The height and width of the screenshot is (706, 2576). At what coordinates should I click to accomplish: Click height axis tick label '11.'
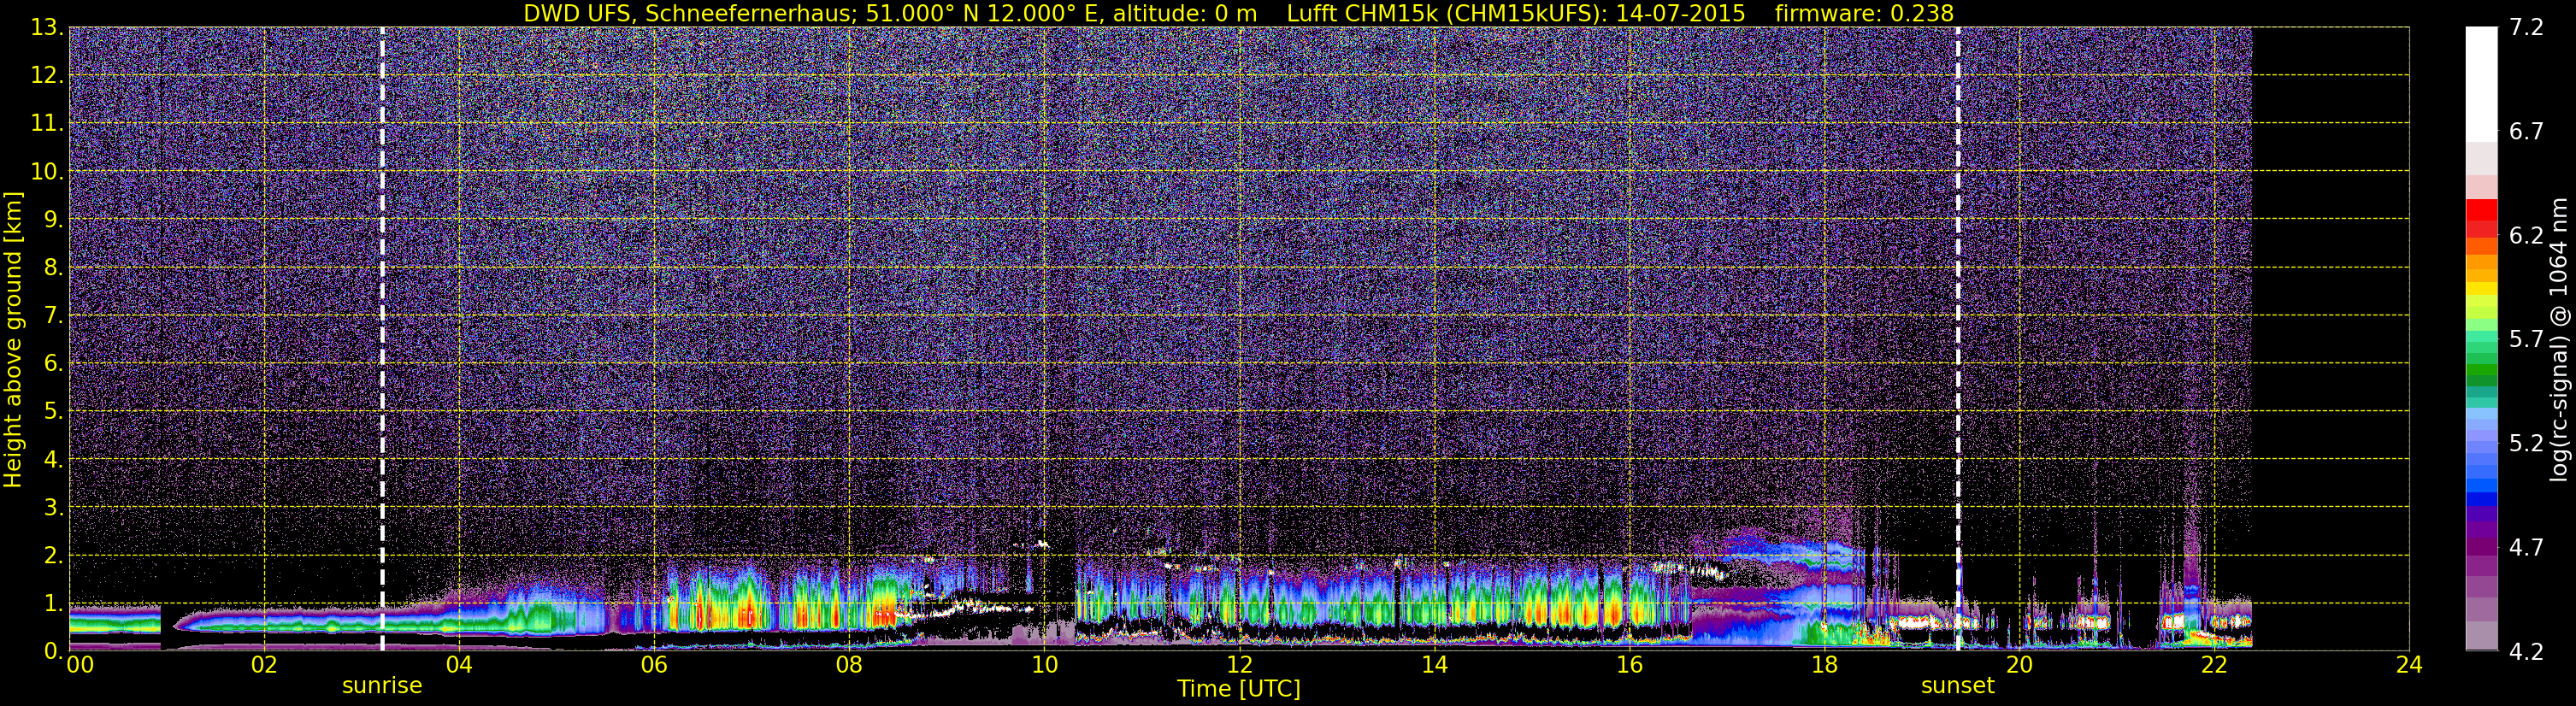(x=47, y=124)
